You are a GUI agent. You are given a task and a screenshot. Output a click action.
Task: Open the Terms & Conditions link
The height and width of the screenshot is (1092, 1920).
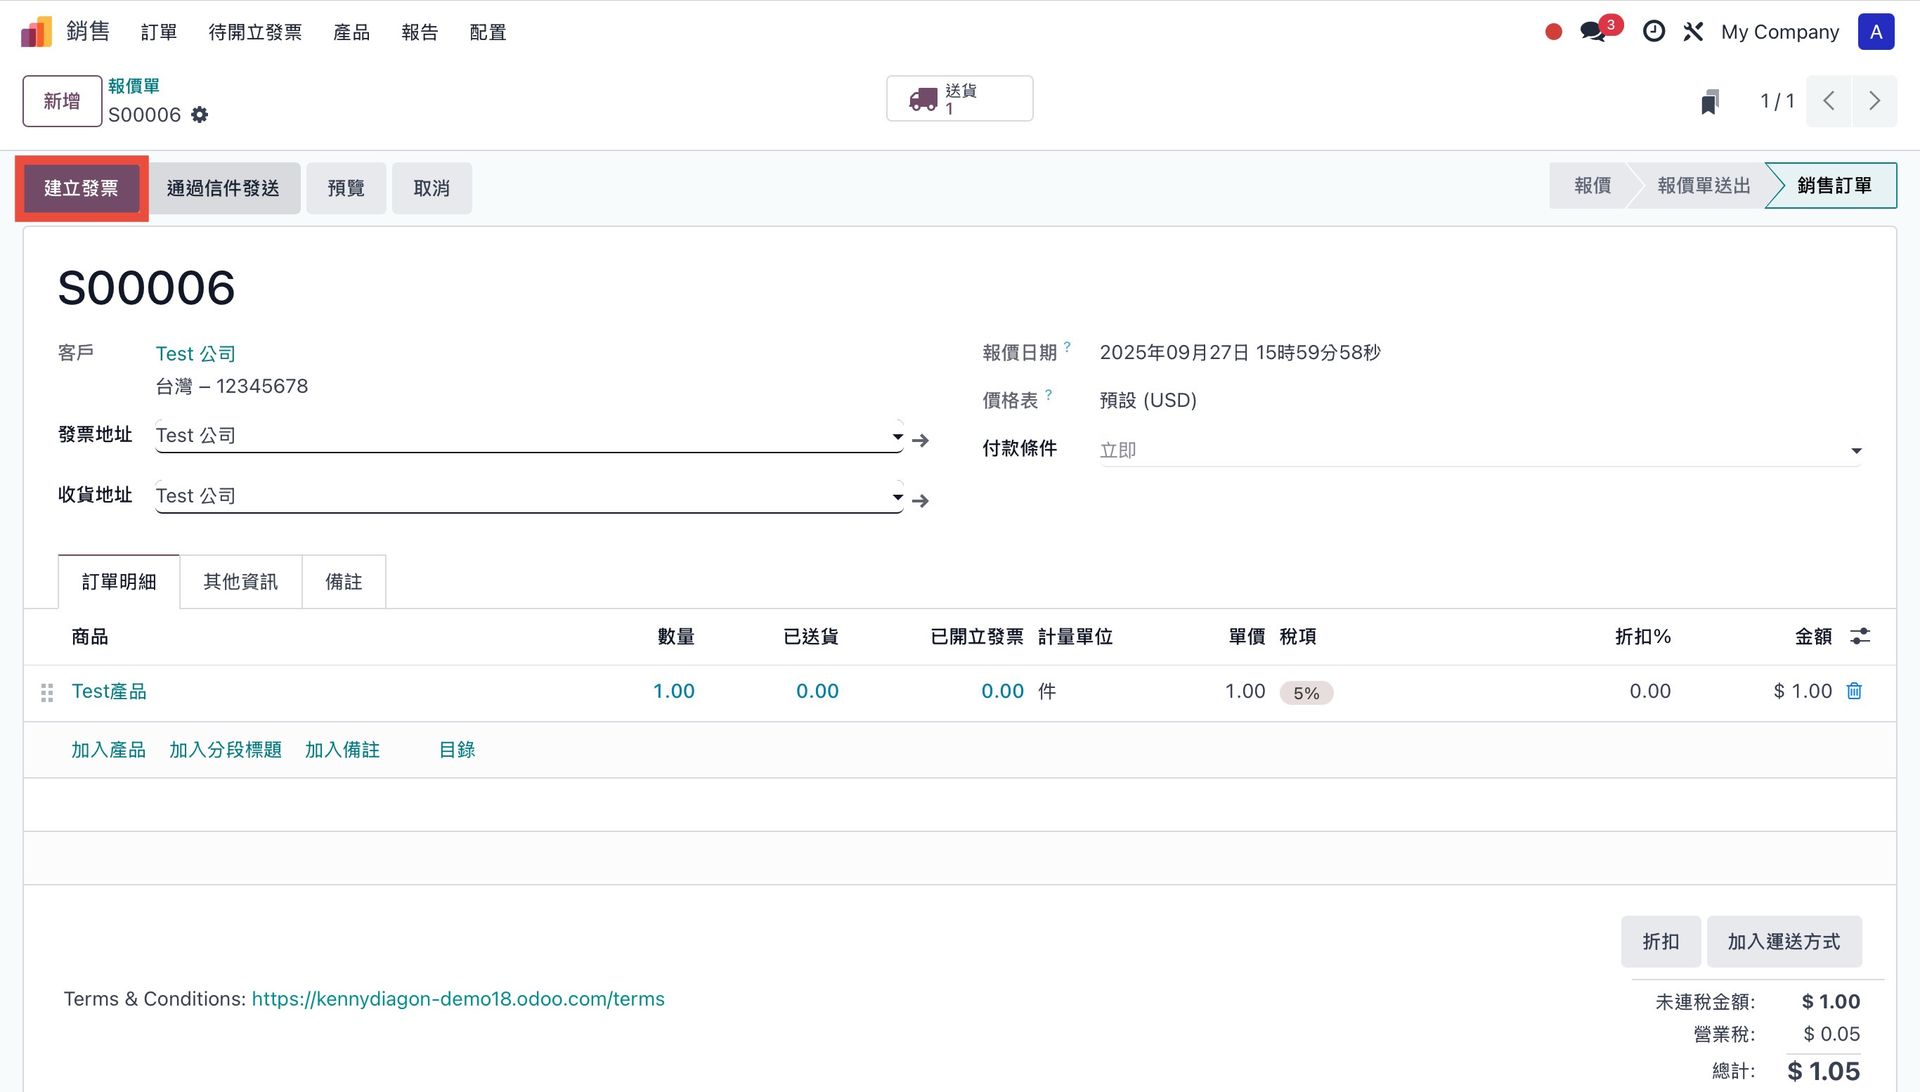click(x=458, y=999)
